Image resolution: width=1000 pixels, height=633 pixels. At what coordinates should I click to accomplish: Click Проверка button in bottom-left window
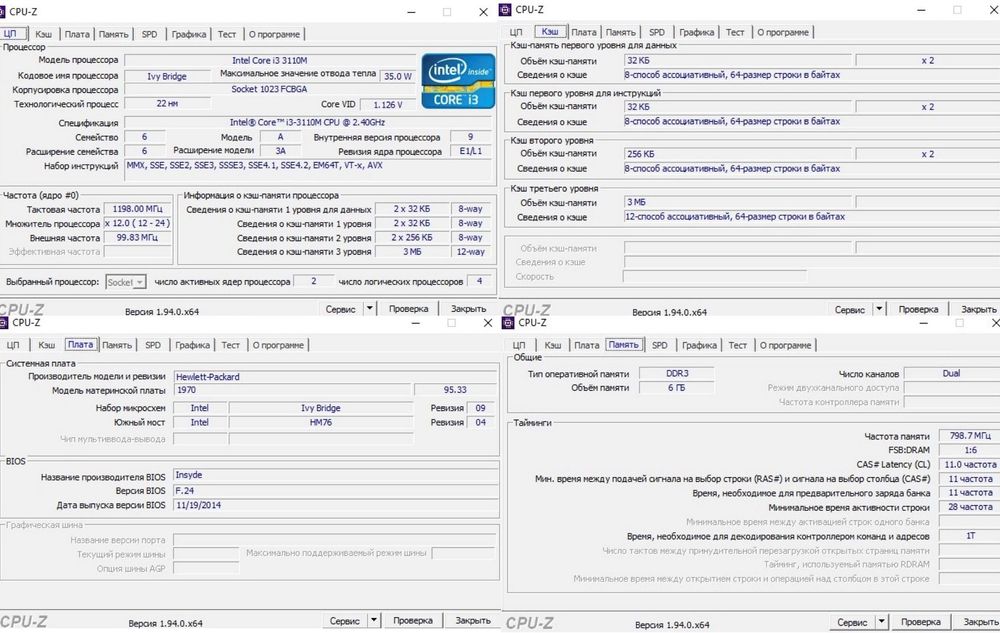coord(413,620)
